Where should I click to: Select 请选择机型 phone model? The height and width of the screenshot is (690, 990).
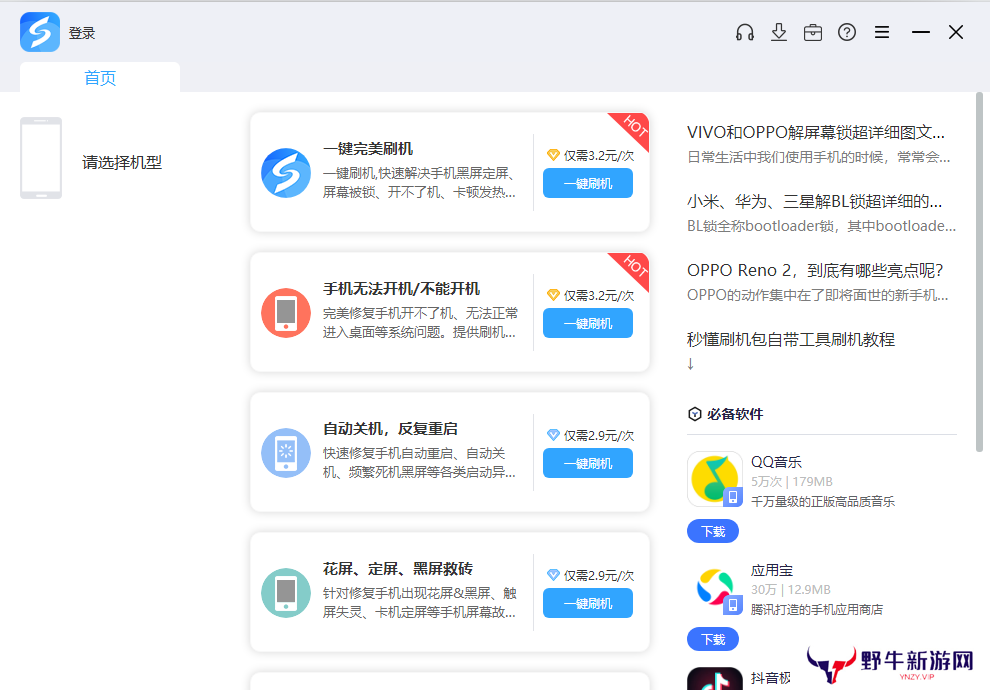[122, 162]
